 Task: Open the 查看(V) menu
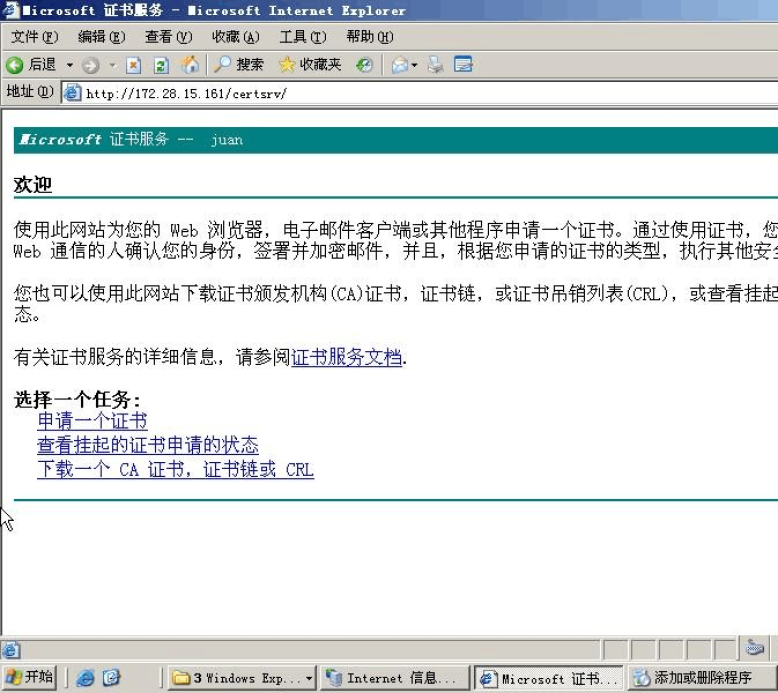pos(168,37)
